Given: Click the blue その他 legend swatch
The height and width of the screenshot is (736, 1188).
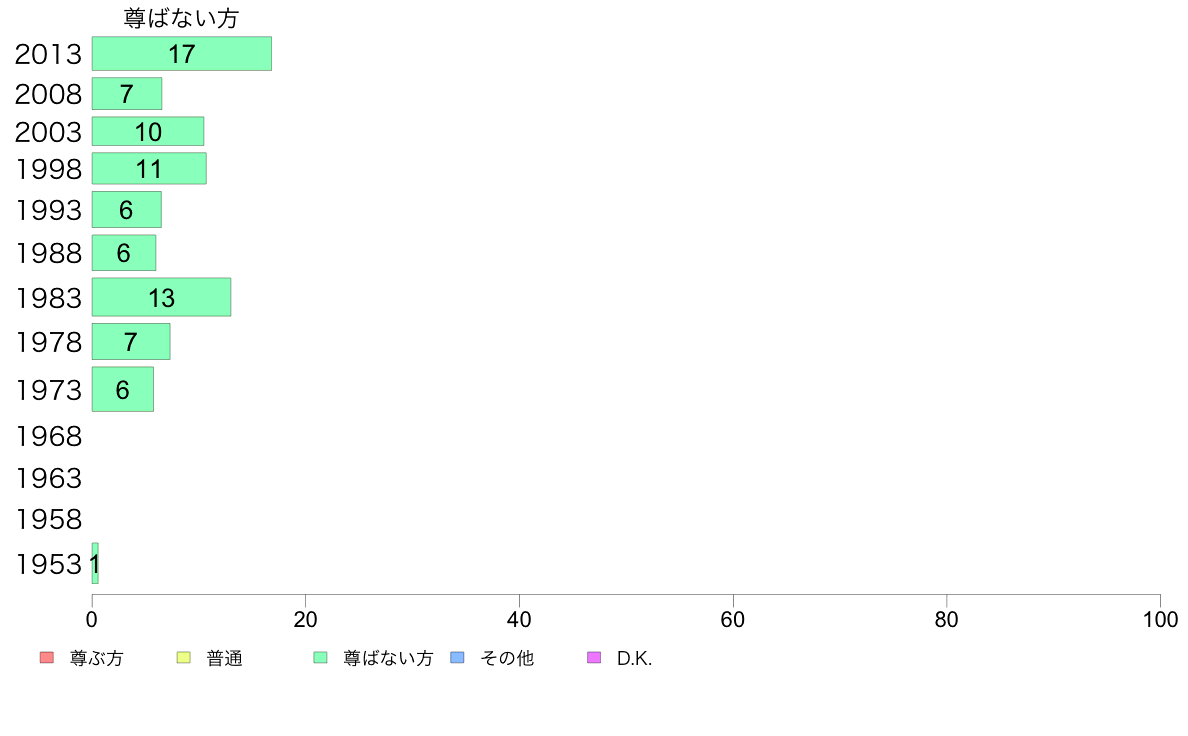Looking at the screenshot, I should click(x=457, y=657).
